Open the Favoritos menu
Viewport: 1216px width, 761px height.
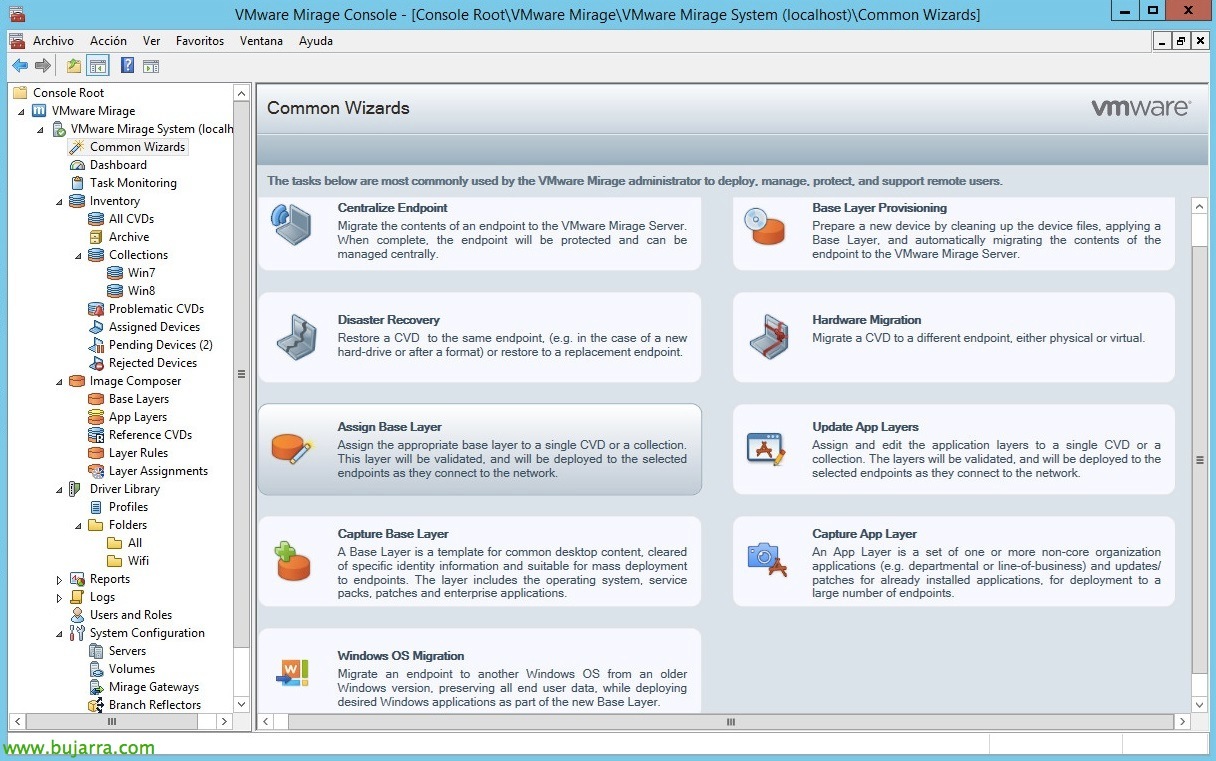pyautogui.click(x=200, y=41)
